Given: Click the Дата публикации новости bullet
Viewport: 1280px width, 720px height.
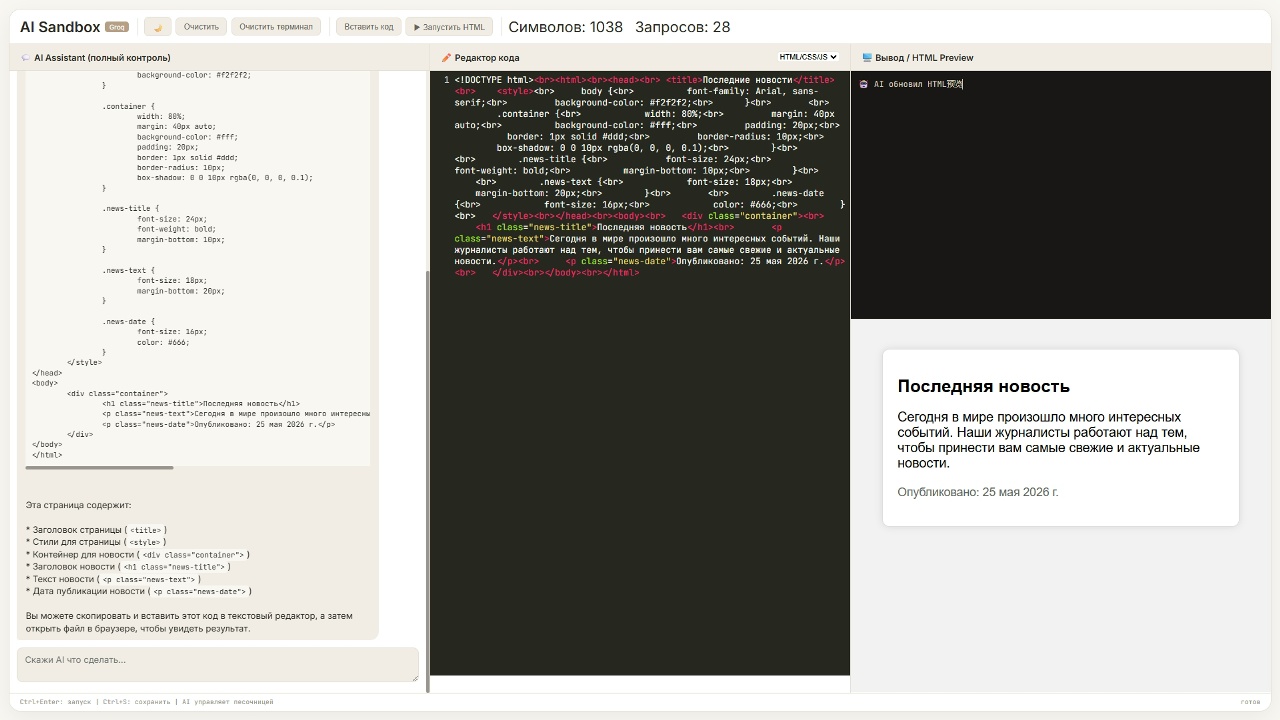Looking at the screenshot, I should (139, 591).
